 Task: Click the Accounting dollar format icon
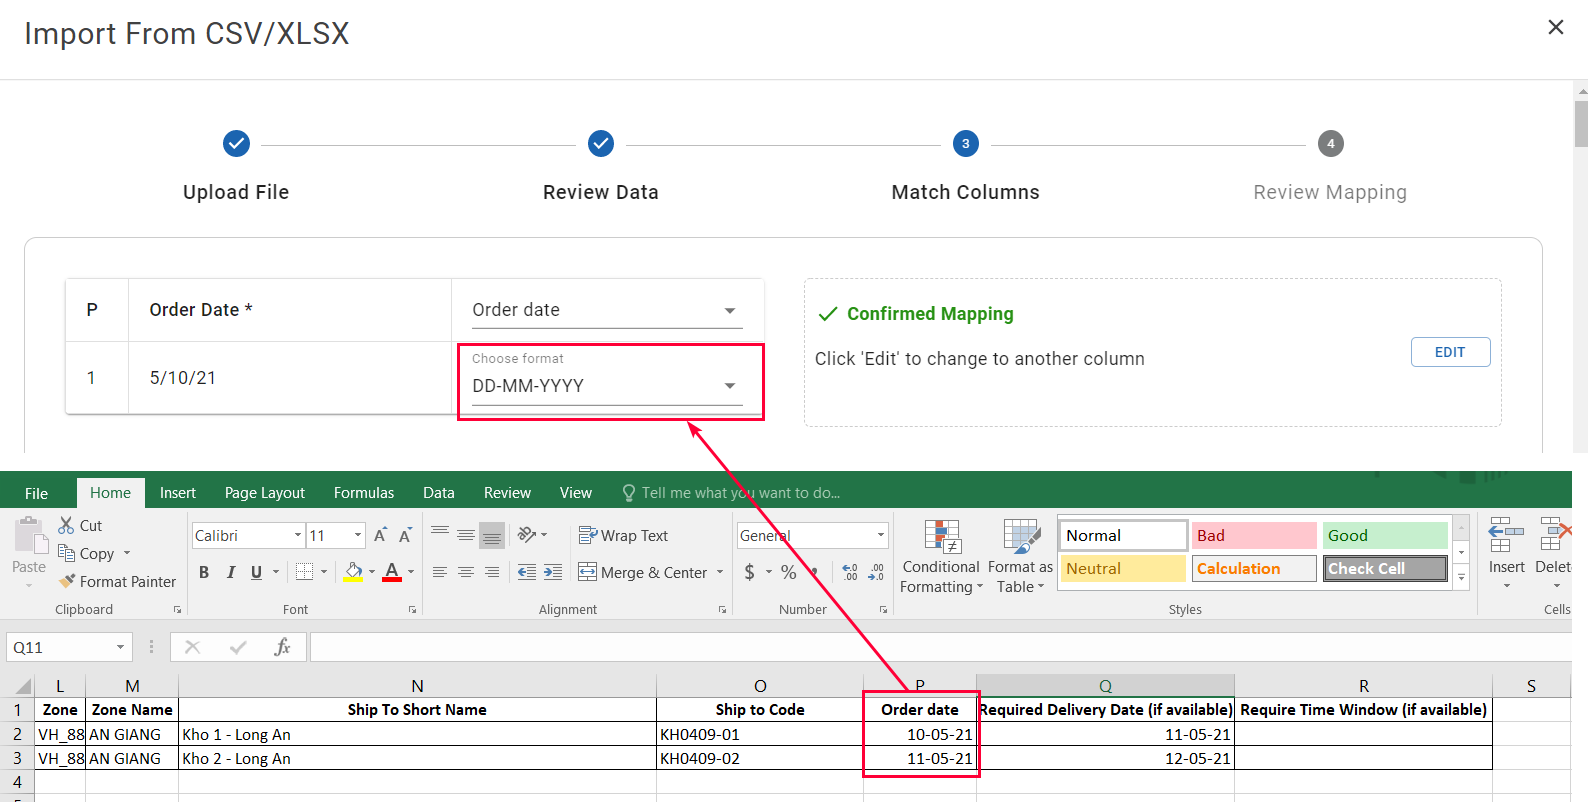pyautogui.click(x=750, y=572)
